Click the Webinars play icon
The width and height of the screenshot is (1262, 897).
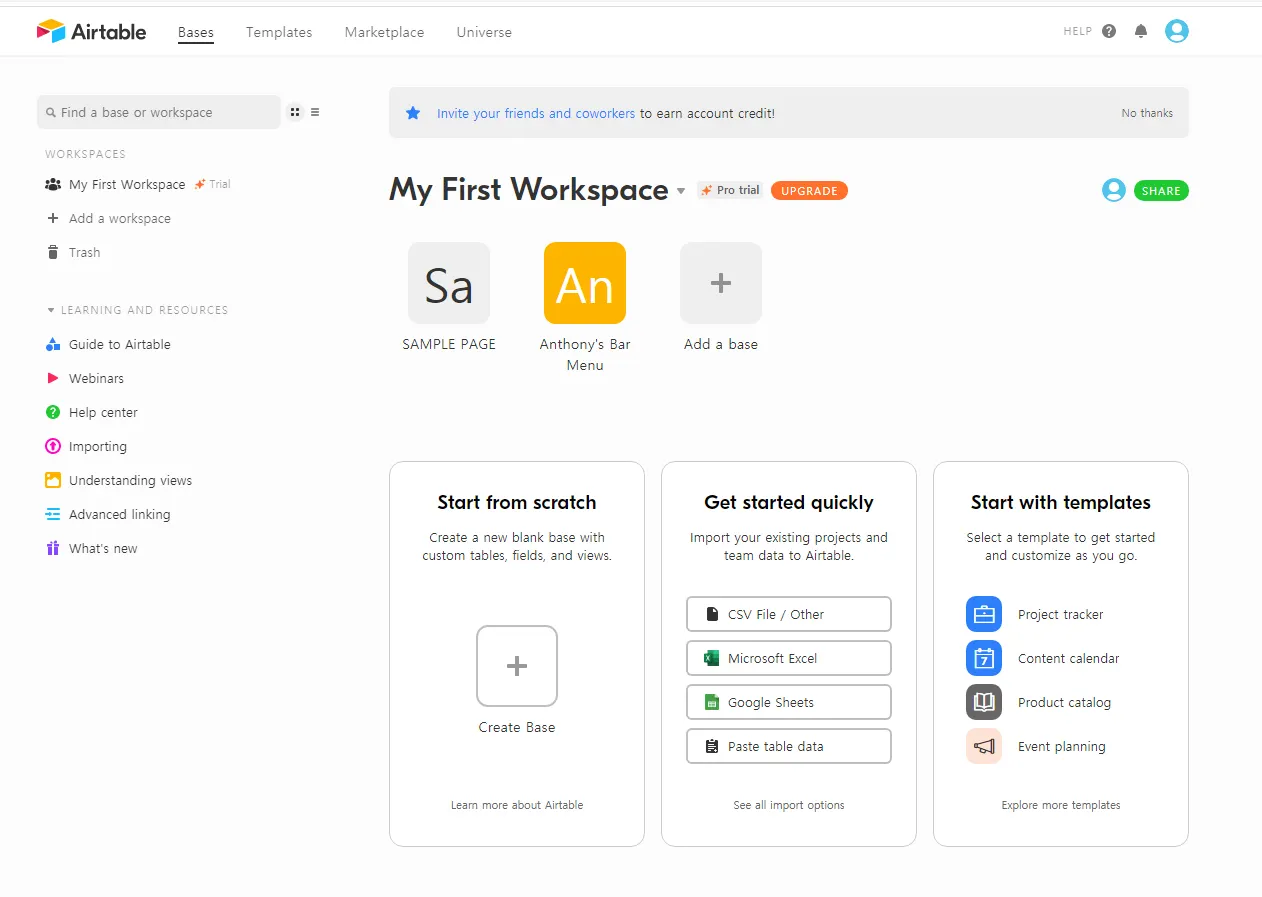pos(53,378)
